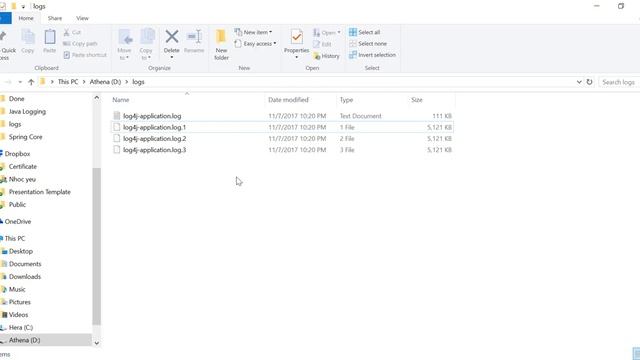The height and width of the screenshot is (360, 640).
Task: Open Public folder in navigation pane
Action: pyautogui.click(x=17, y=204)
